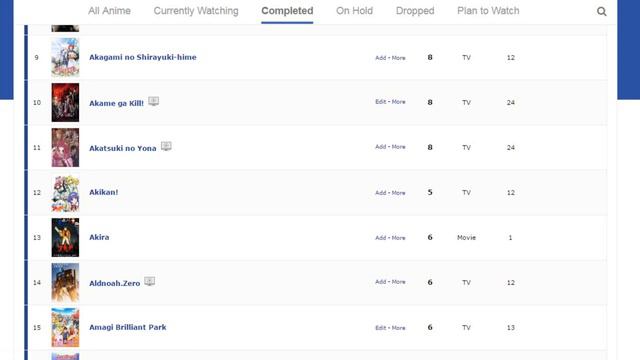Open the Plan to Watch tab
This screenshot has height=360, width=640.
click(x=488, y=11)
